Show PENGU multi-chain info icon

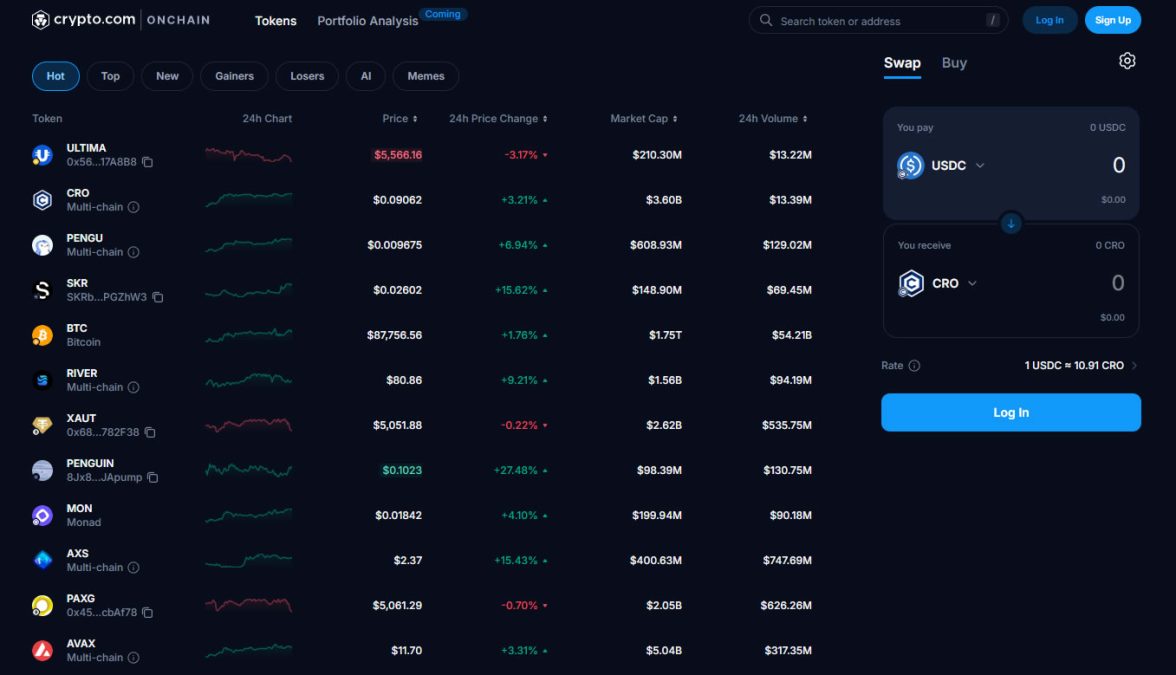click(x=134, y=252)
